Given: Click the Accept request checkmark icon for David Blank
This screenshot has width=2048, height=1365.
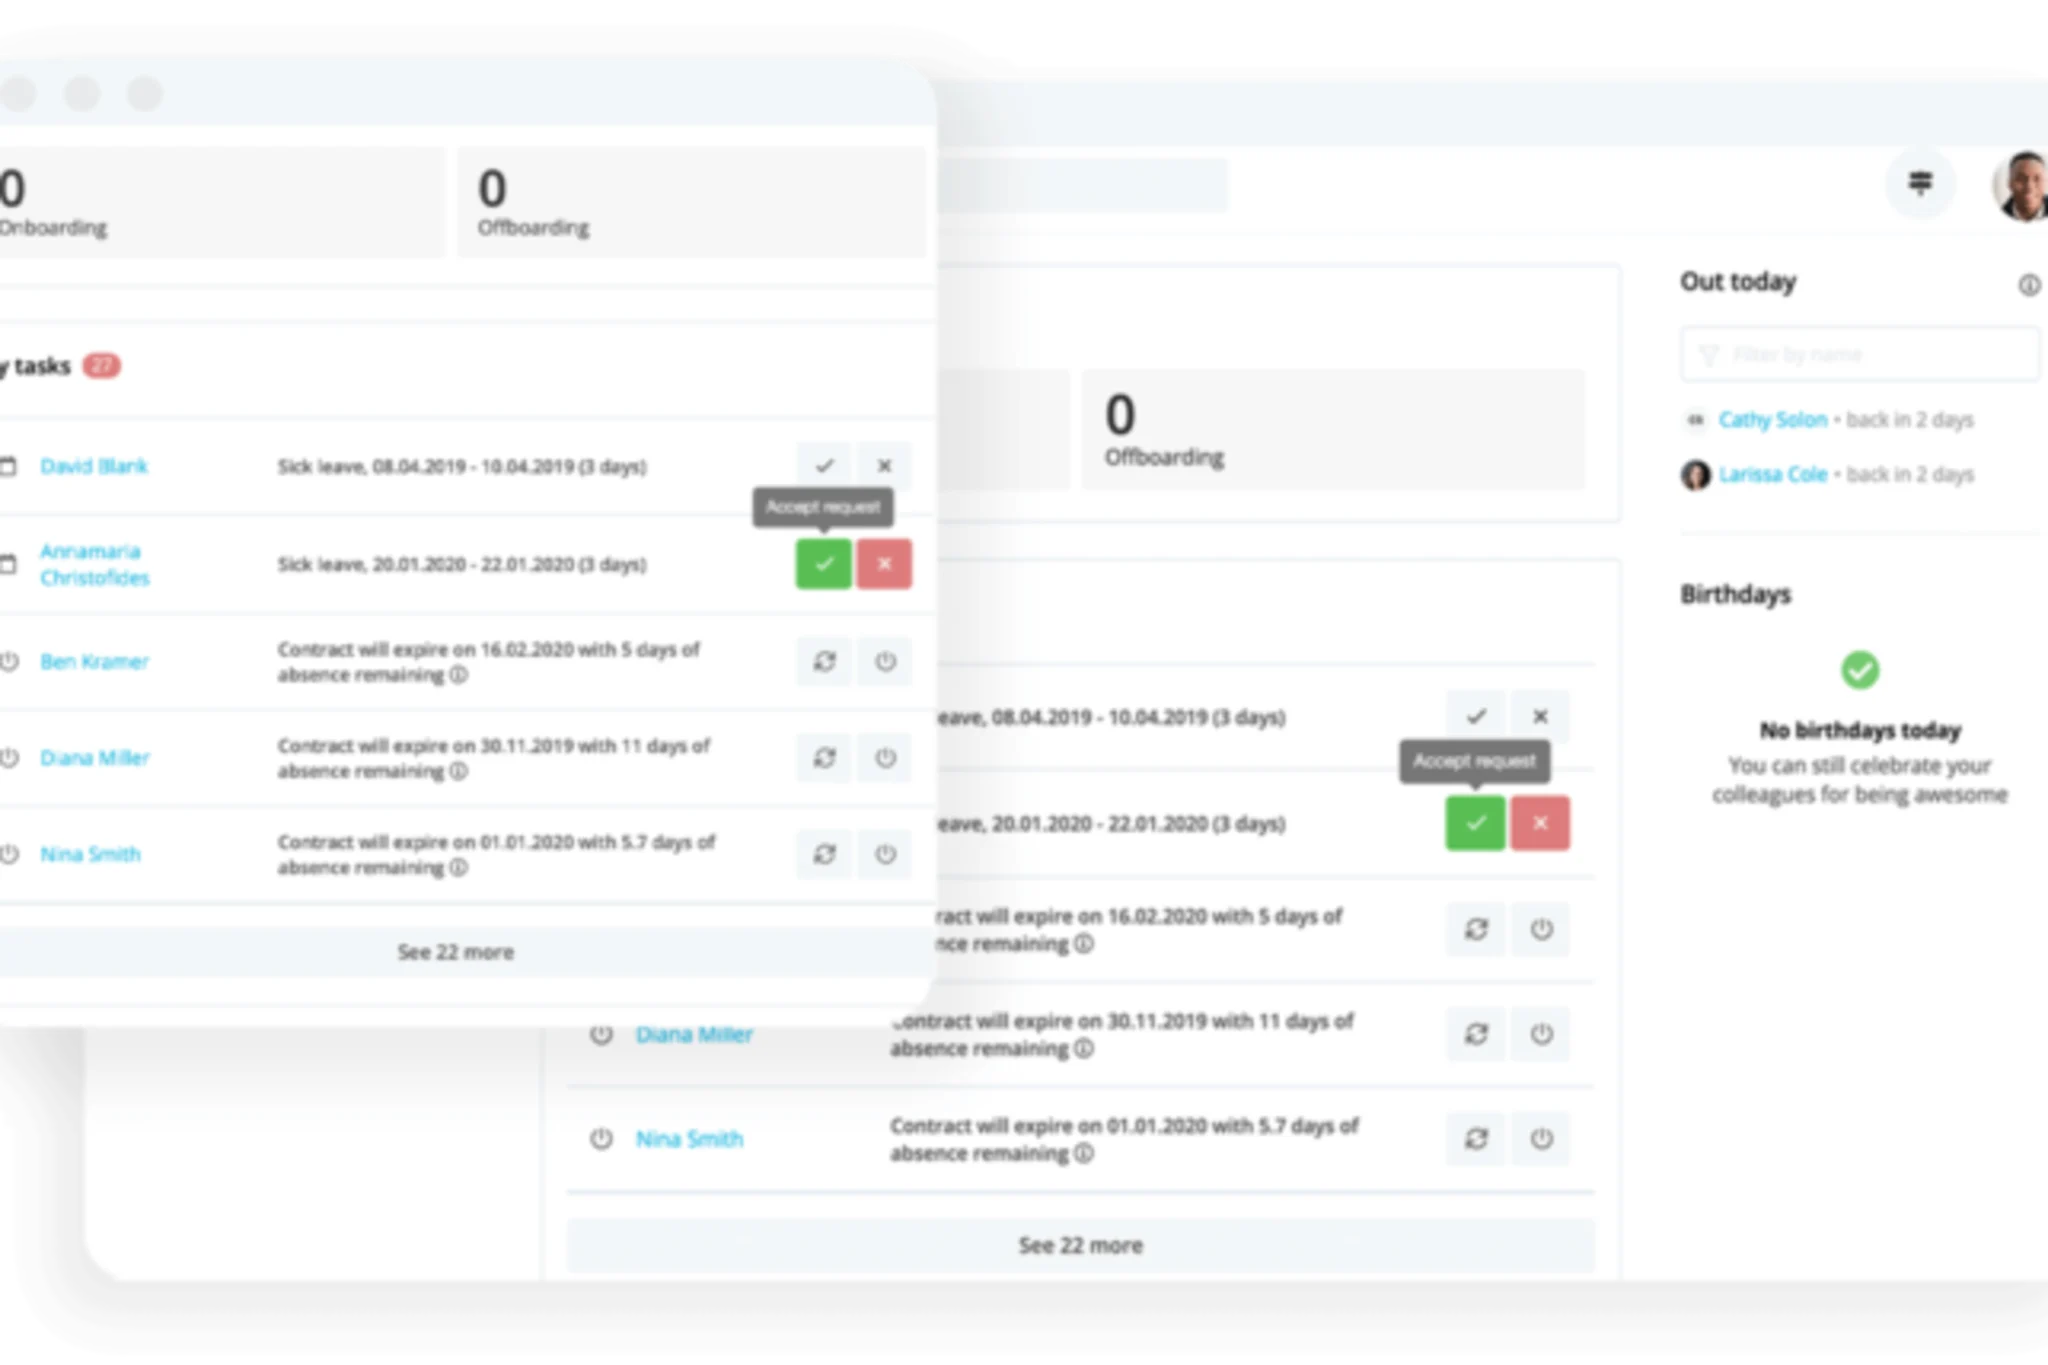Looking at the screenshot, I should point(825,465).
